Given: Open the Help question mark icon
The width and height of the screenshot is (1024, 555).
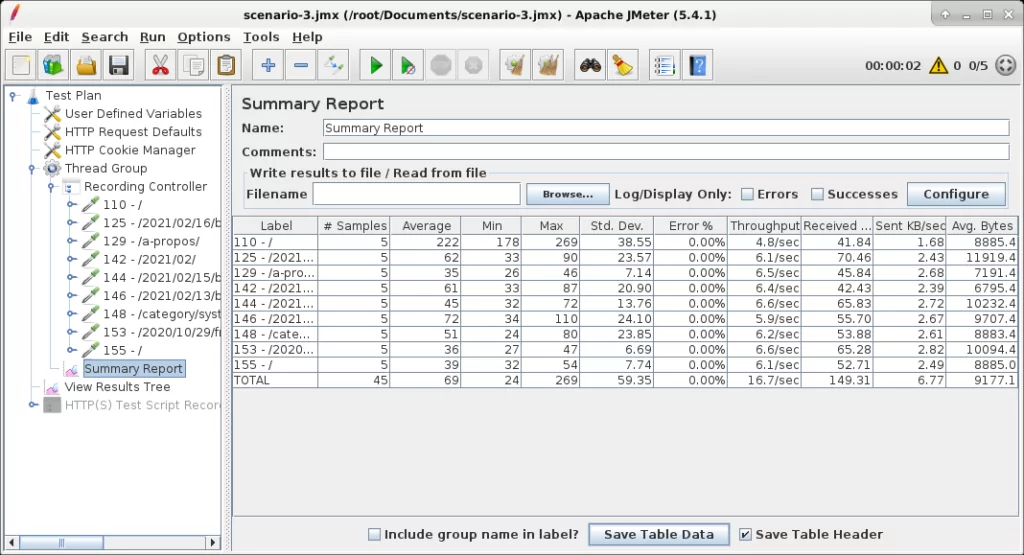Looking at the screenshot, I should [697, 65].
